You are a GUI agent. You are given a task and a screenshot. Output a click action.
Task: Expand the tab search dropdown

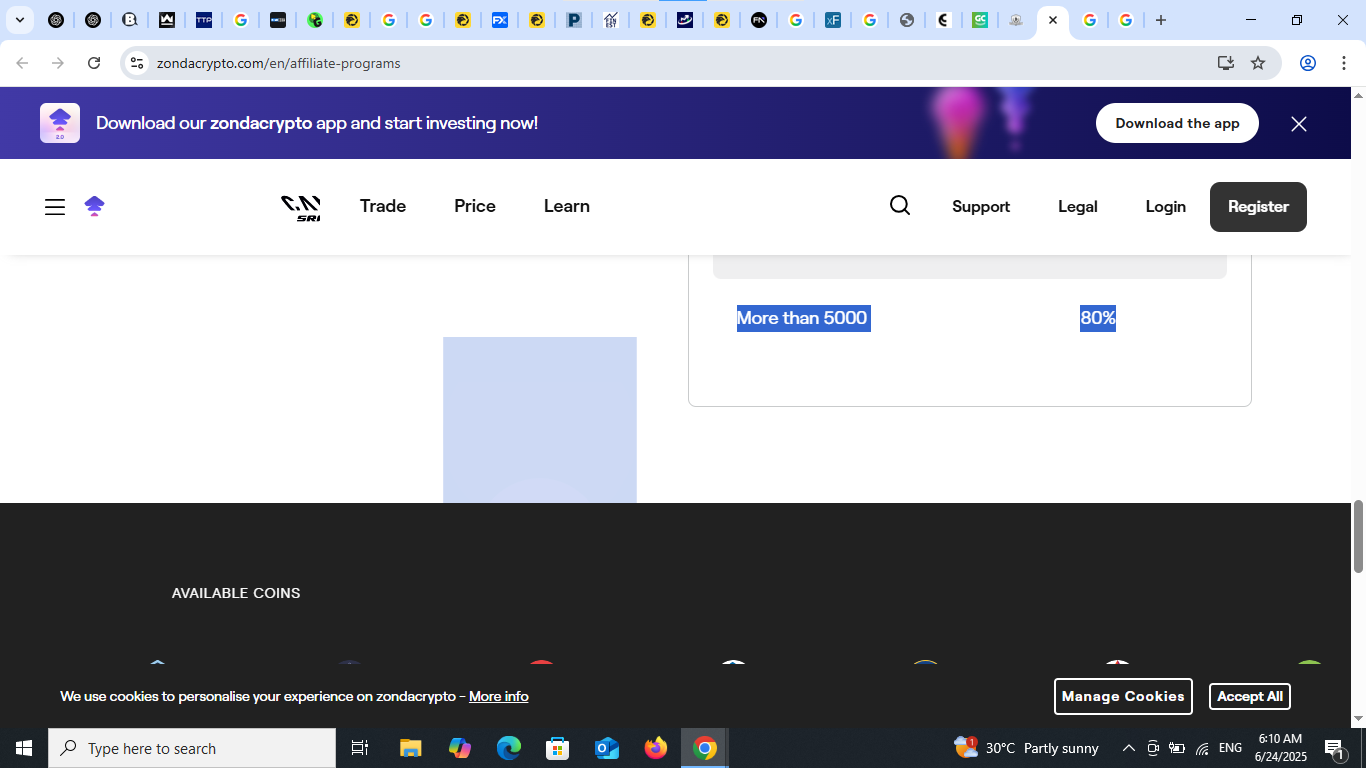pyautogui.click(x=19, y=20)
